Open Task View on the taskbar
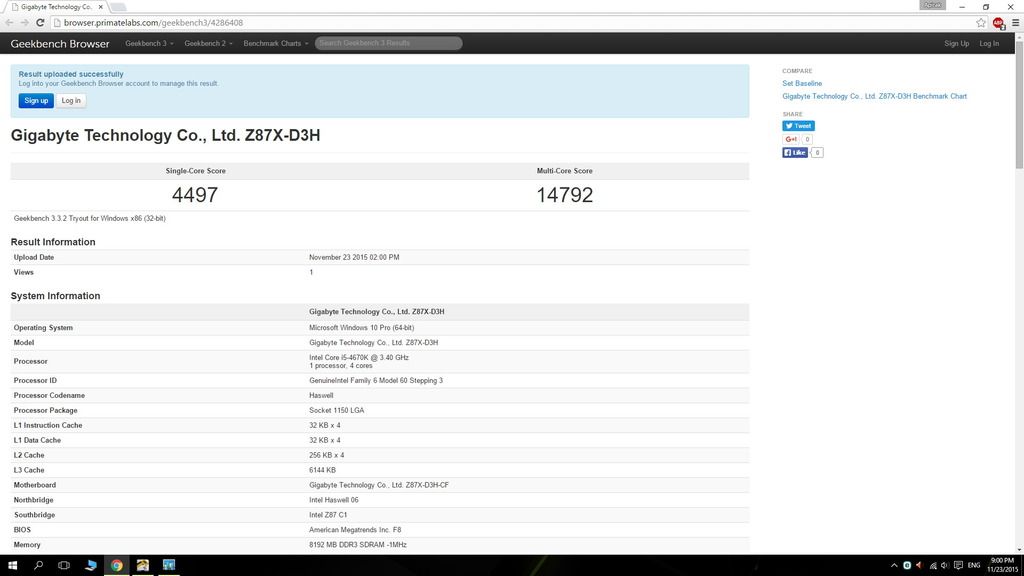Image resolution: width=1024 pixels, height=576 pixels. (64, 566)
